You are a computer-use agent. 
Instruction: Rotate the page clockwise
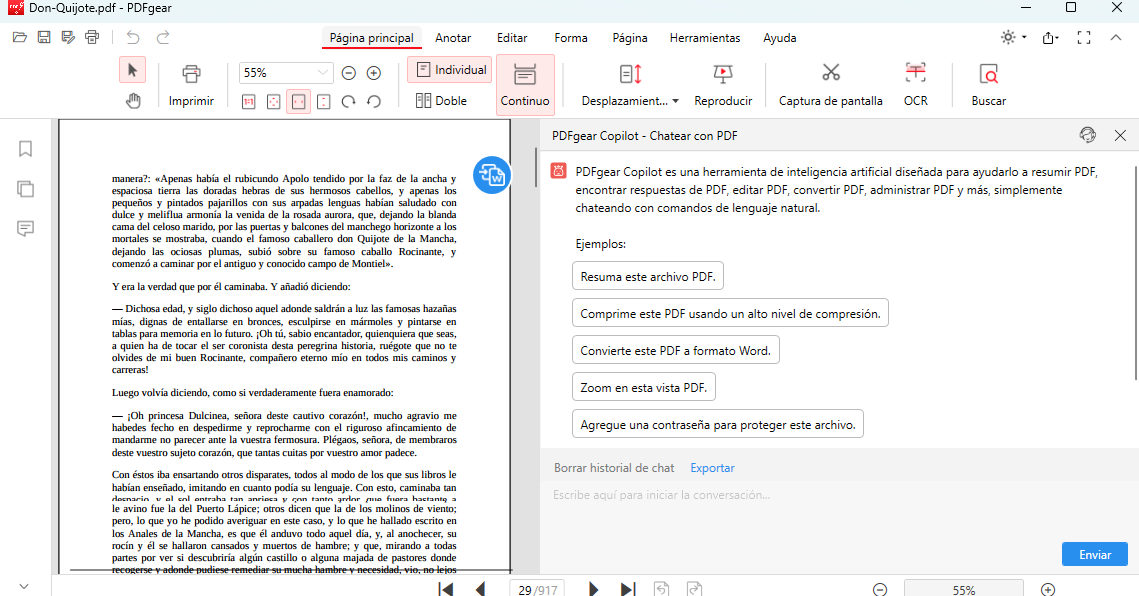349,102
